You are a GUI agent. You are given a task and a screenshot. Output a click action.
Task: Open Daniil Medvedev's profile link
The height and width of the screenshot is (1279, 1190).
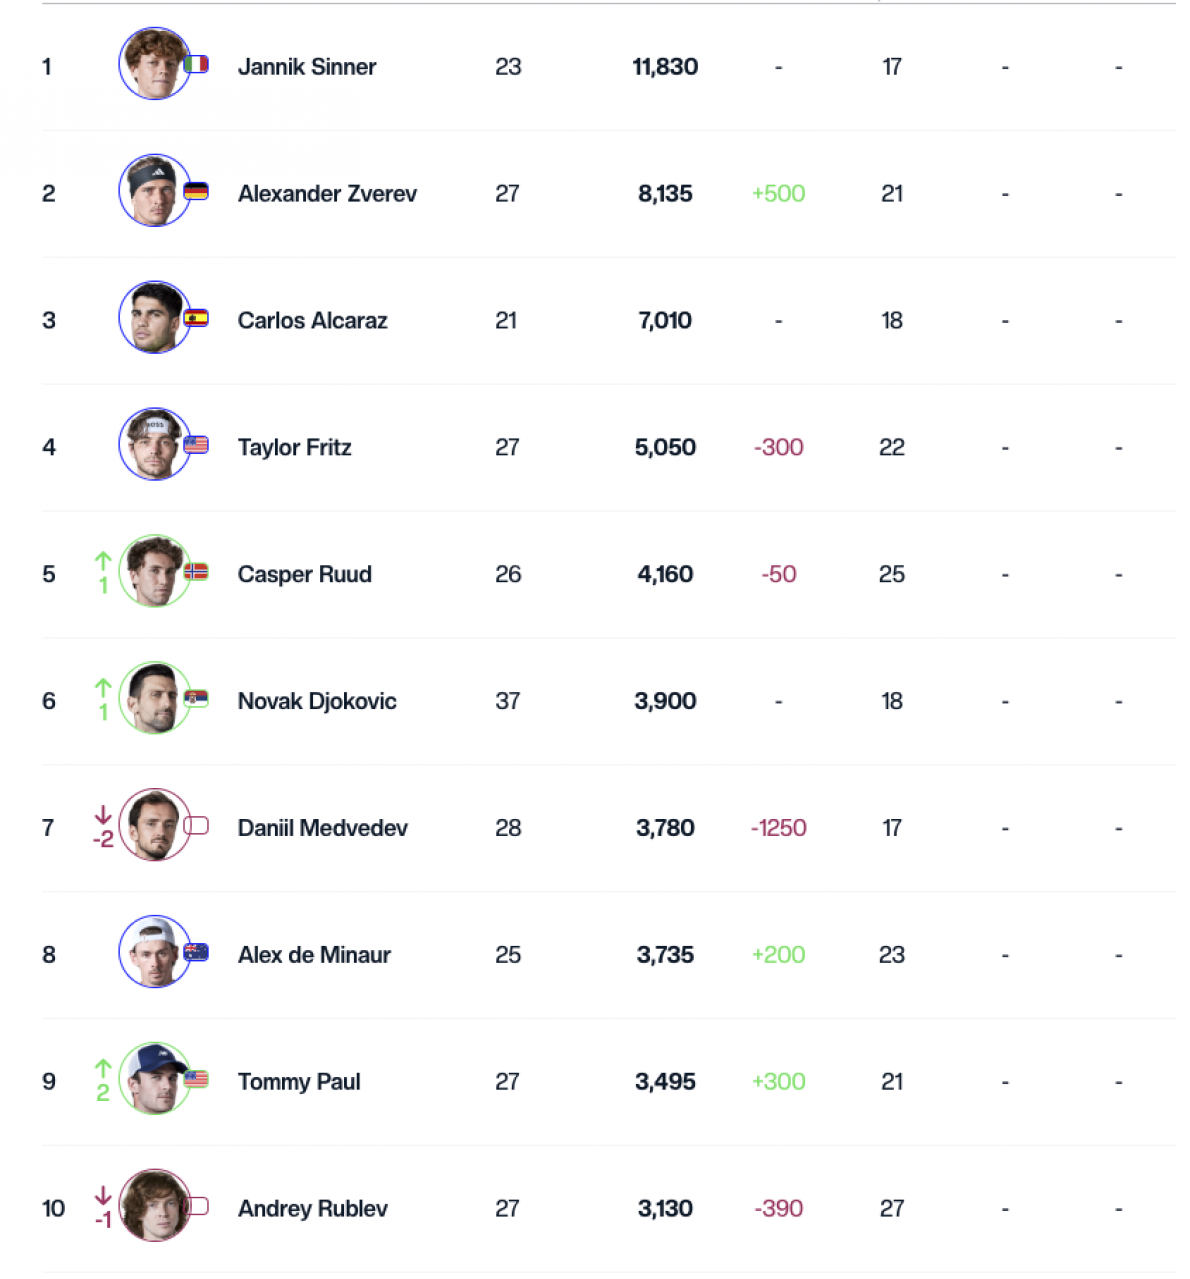click(x=322, y=828)
